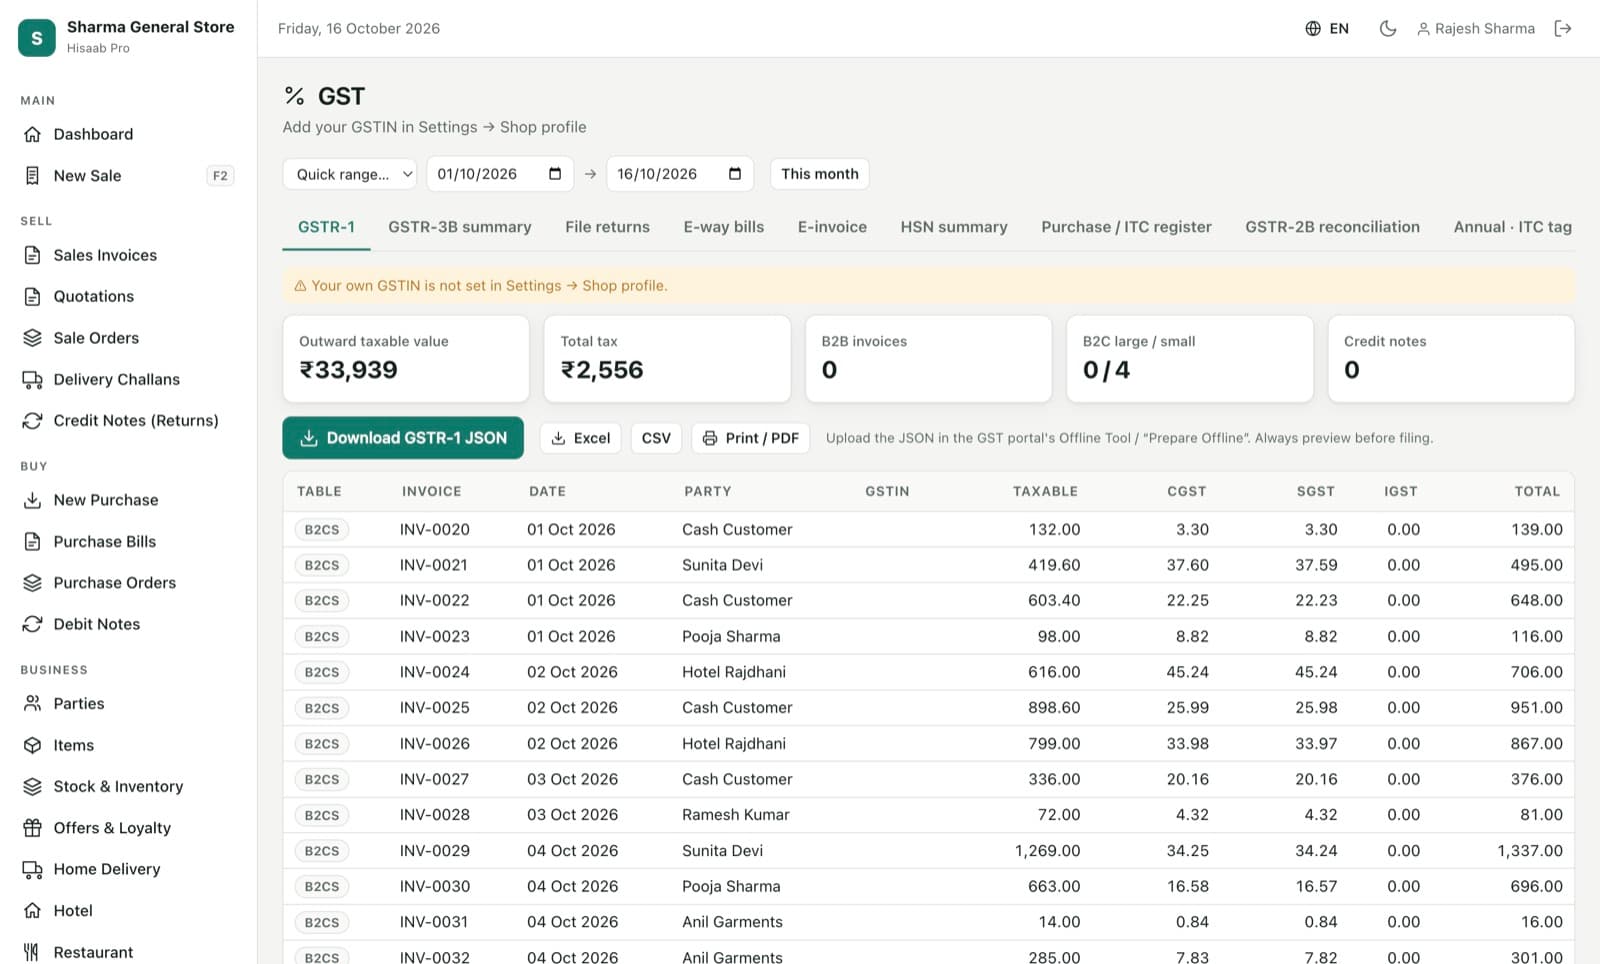Select GSTR-2B reconciliation tab
The image size is (1600, 964).
1332,227
